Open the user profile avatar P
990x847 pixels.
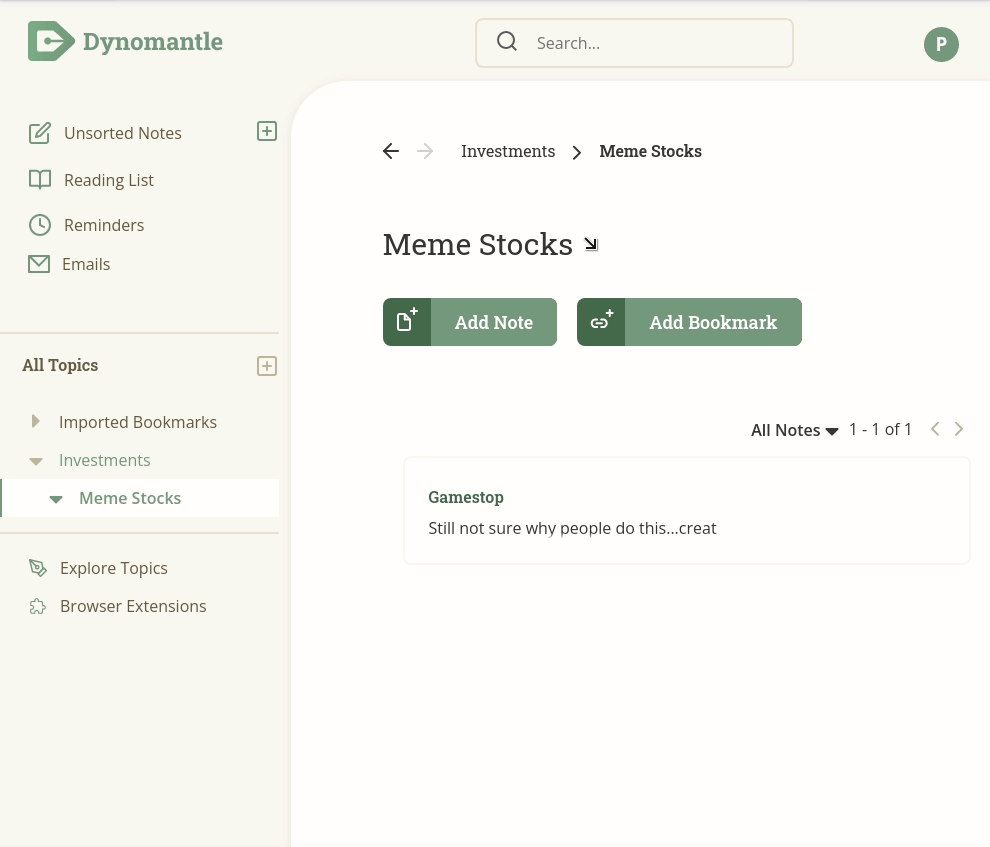941,44
